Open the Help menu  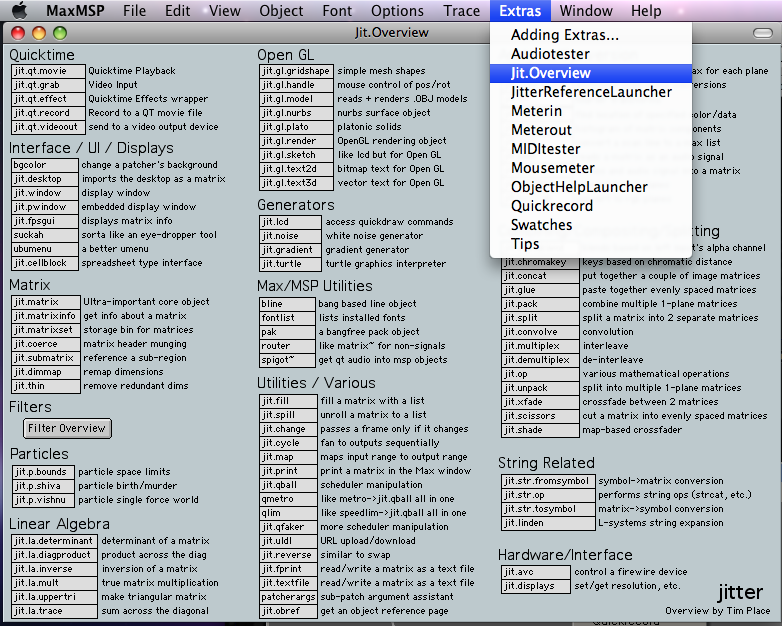646,10
